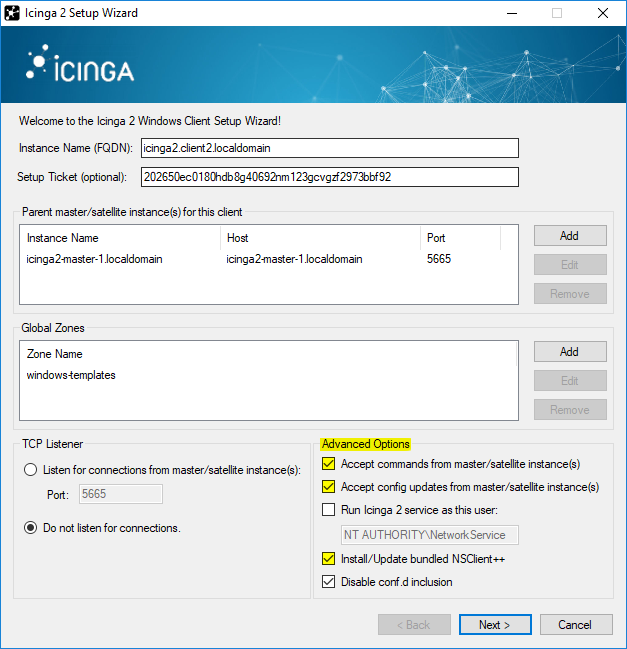Viewport: 627px width, 649px height.
Task: Click Edit in Global Zones section
Action: click(570, 380)
